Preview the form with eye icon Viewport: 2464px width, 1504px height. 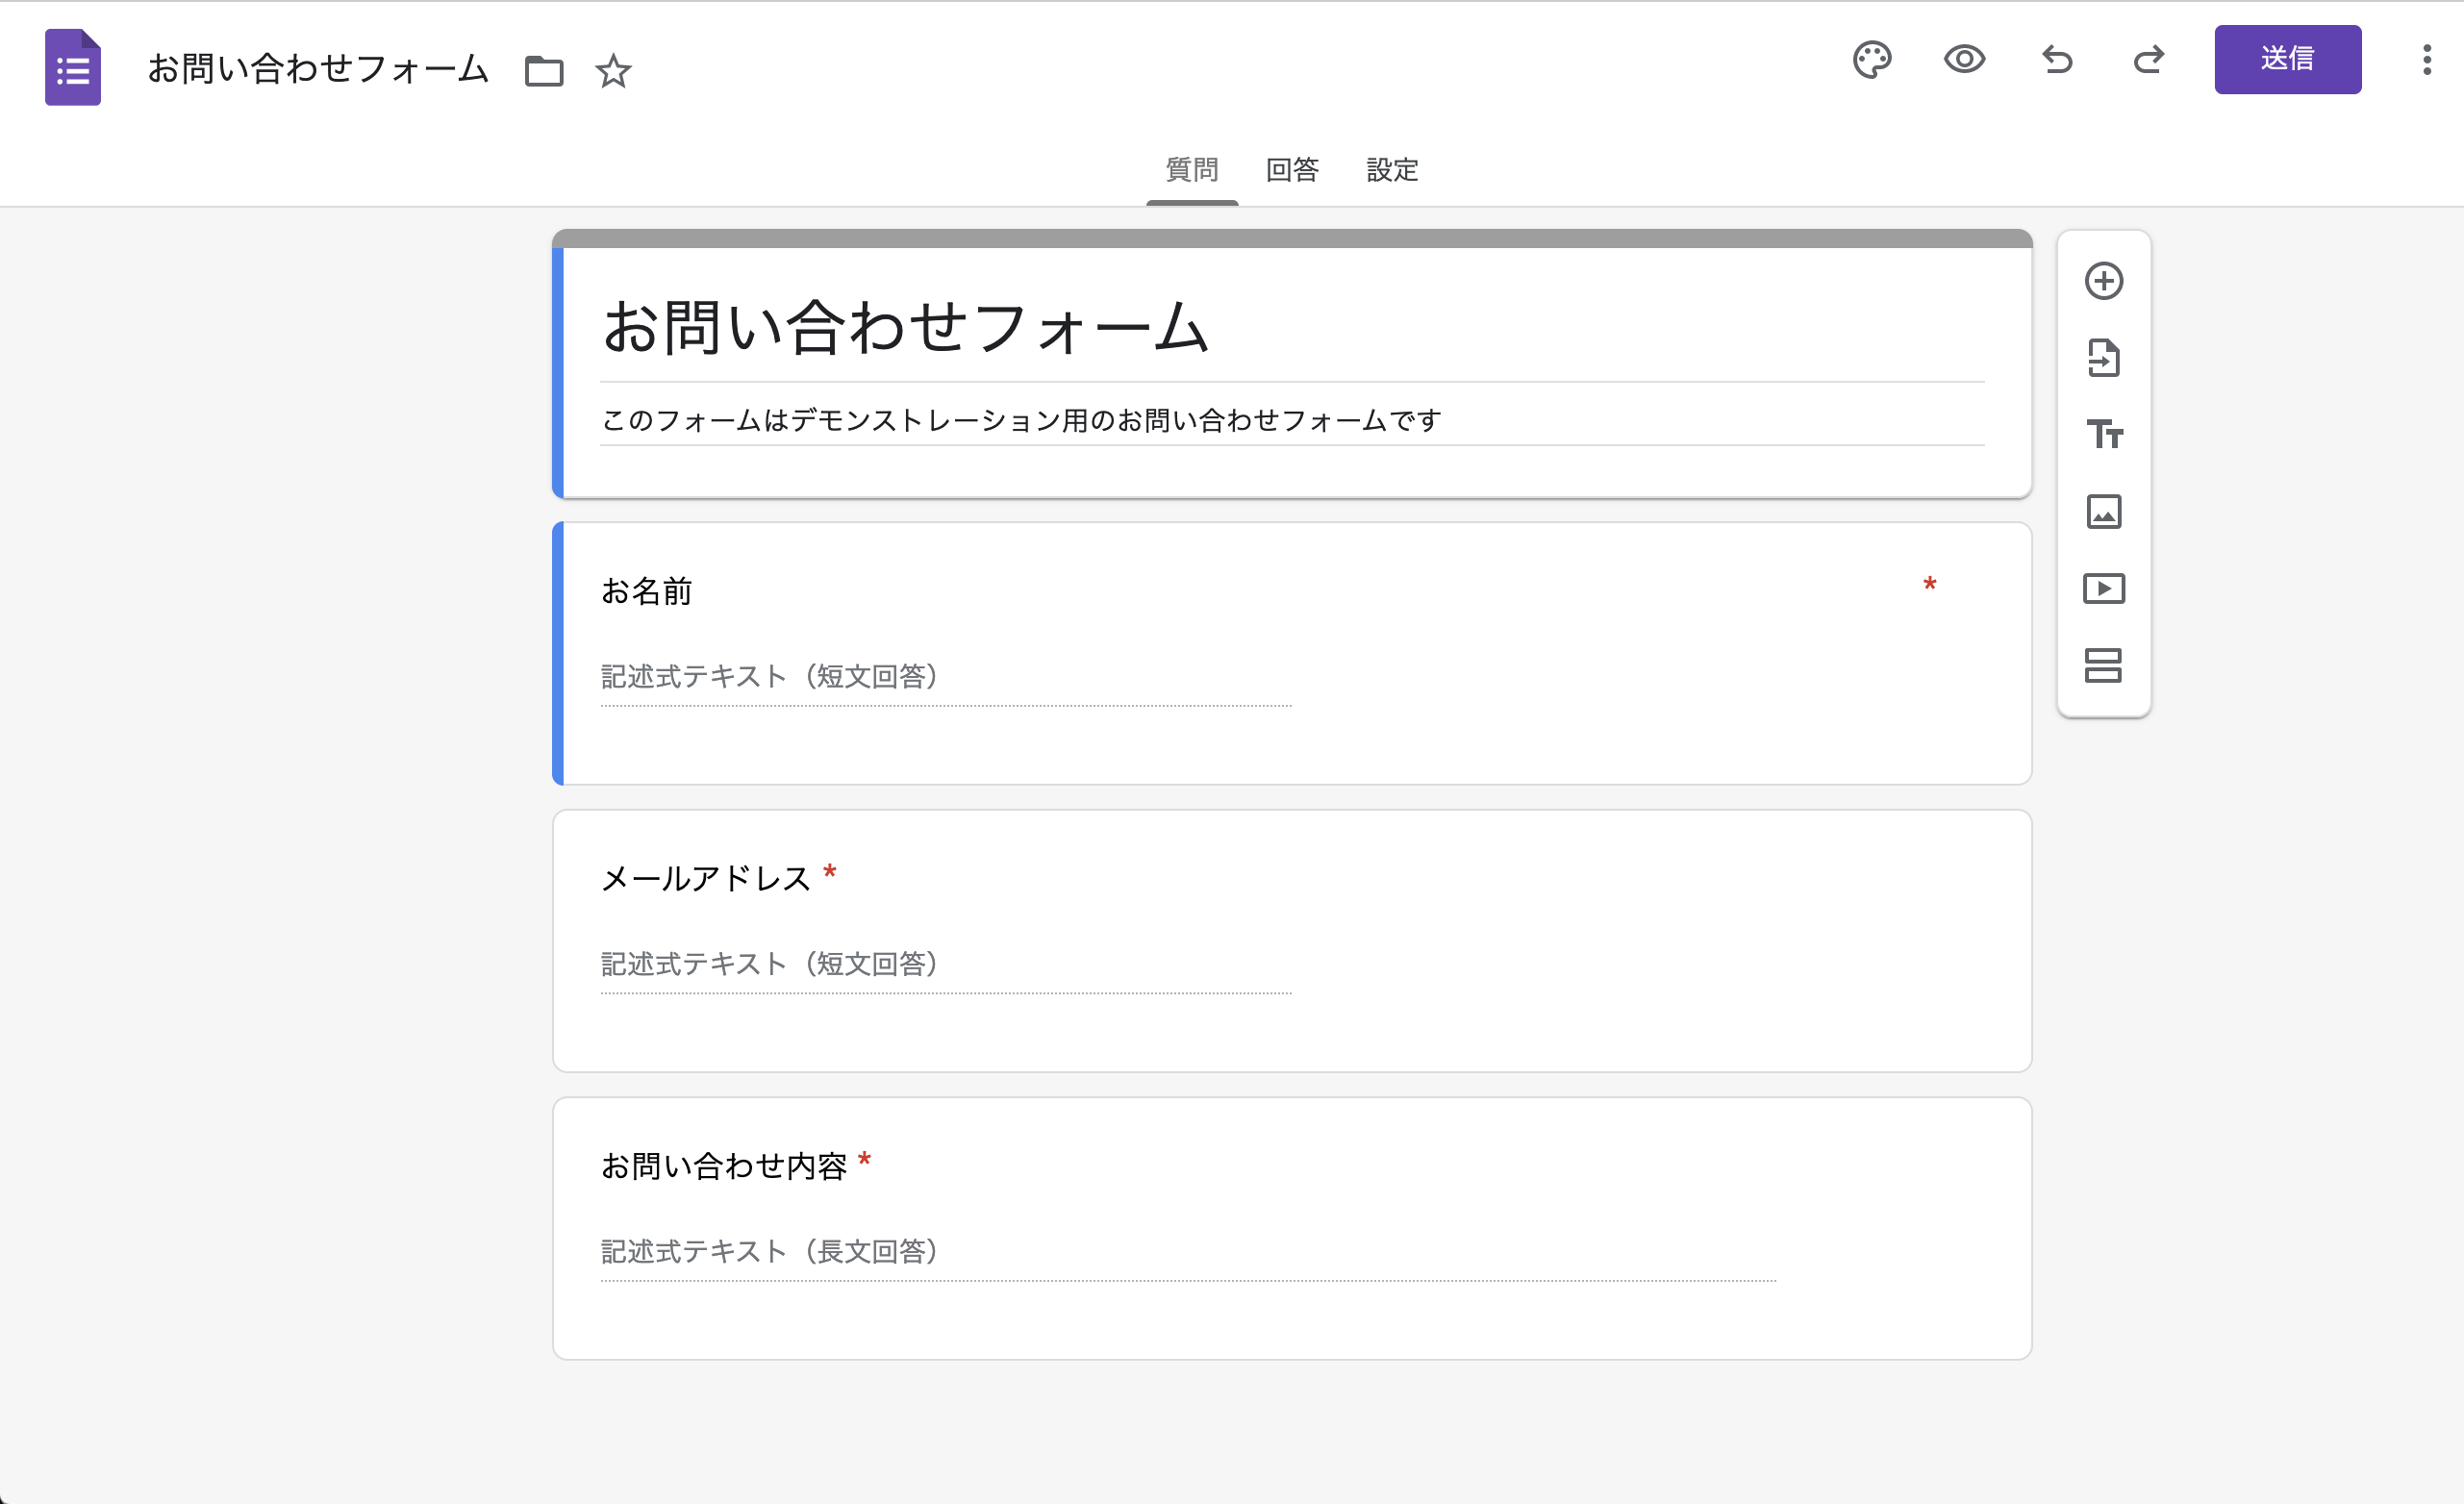[x=1964, y=60]
